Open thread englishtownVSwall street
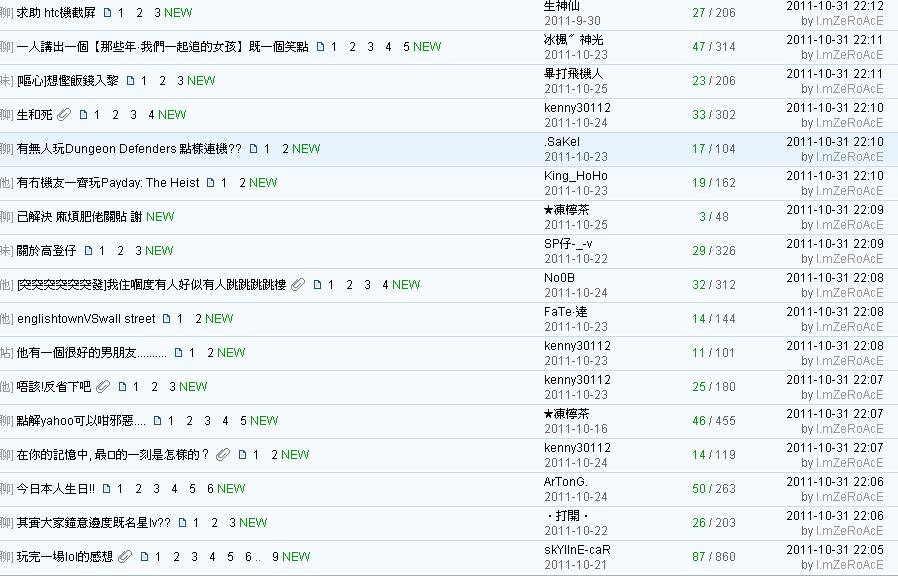 [x=86, y=319]
